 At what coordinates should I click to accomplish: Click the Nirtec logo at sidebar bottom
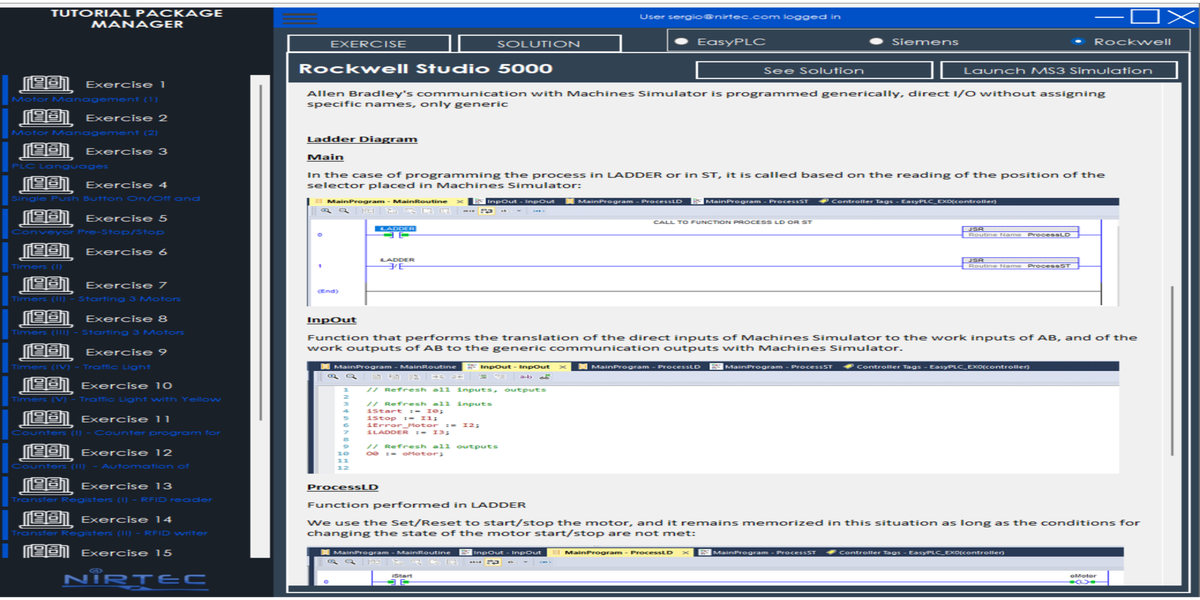pyautogui.click(x=135, y=580)
